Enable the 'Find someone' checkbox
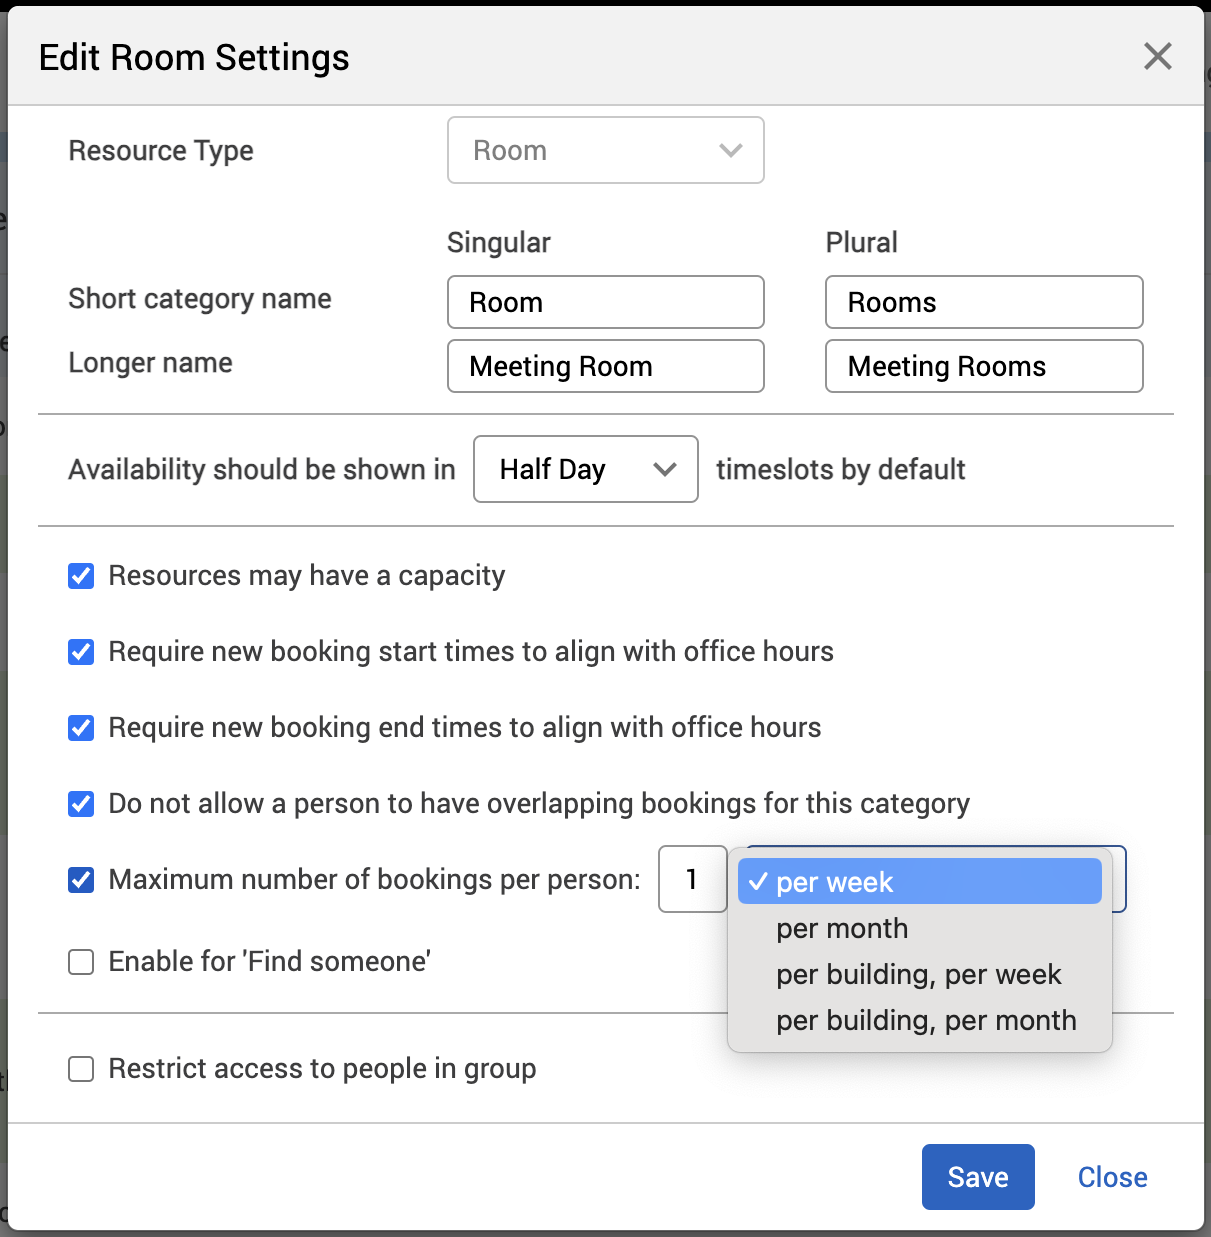The image size is (1211, 1237). coord(81,962)
